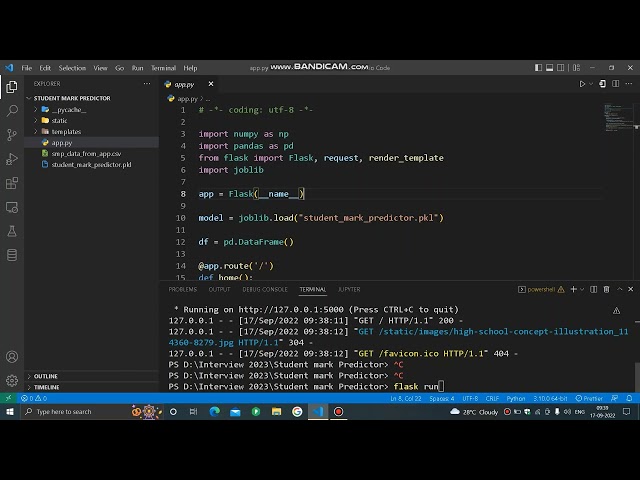The height and width of the screenshot is (480, 640).
Task: Change indentation via Spaces: 4
Action: [442, 398]
